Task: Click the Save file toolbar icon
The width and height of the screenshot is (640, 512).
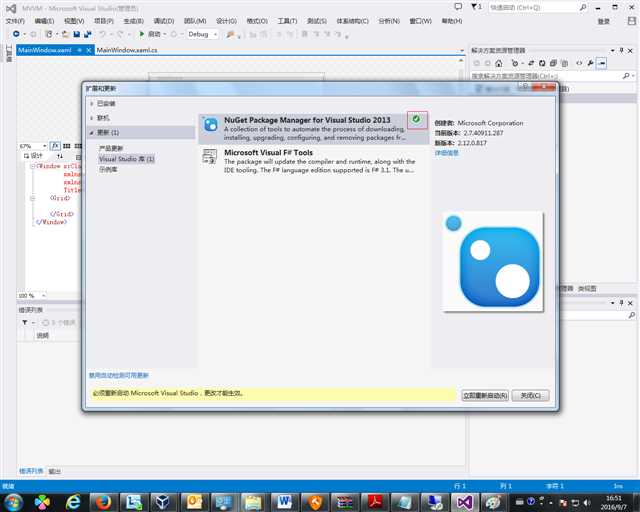Action: coord(76,34)
